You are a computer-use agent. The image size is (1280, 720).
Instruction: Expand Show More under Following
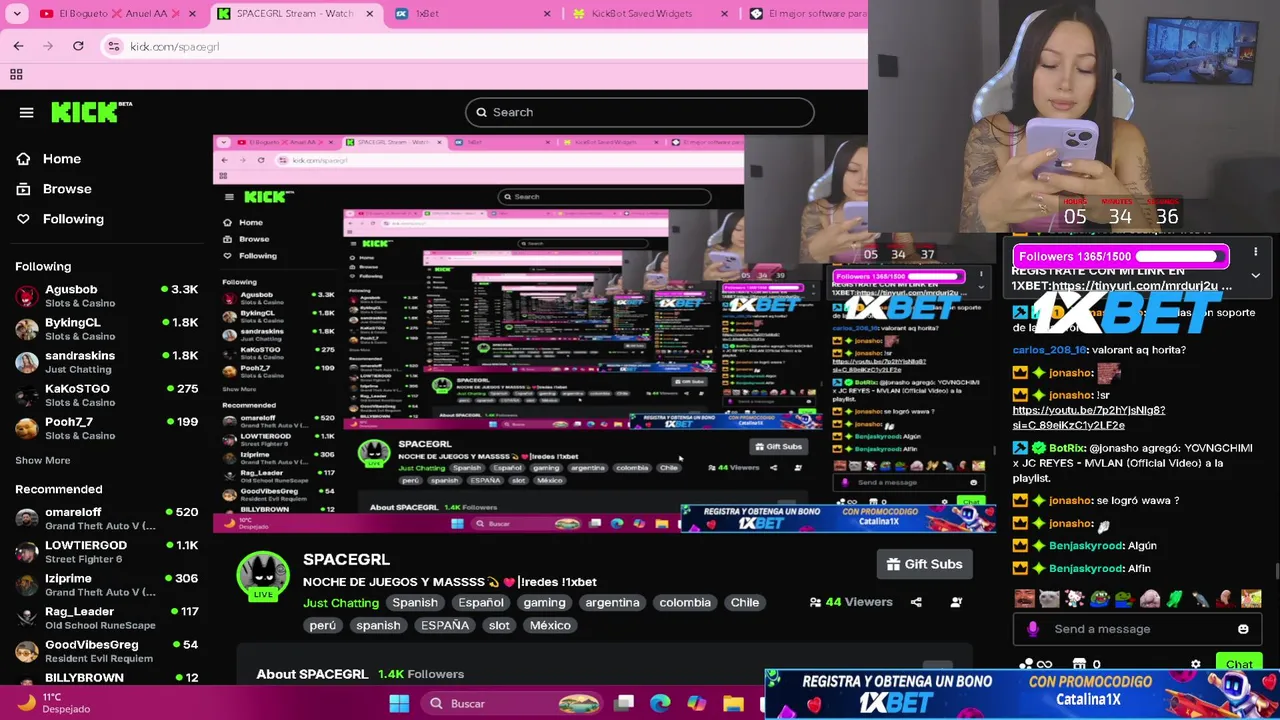43,460
